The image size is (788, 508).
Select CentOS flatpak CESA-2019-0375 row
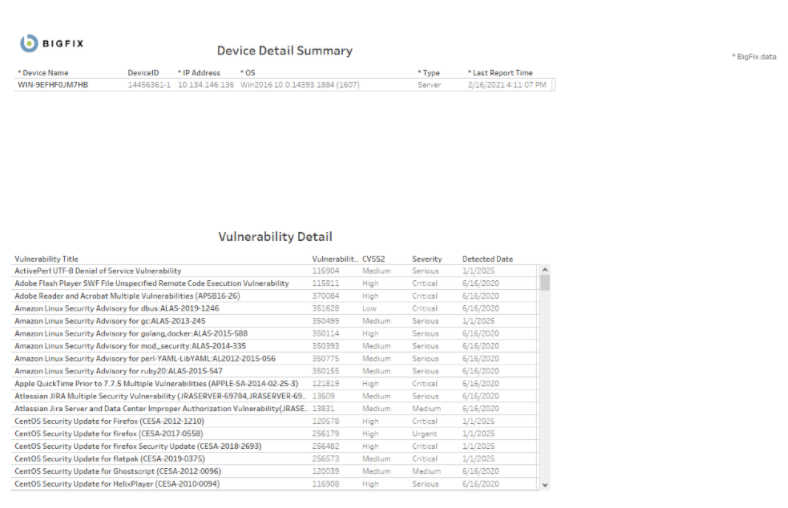pos(274,459)
